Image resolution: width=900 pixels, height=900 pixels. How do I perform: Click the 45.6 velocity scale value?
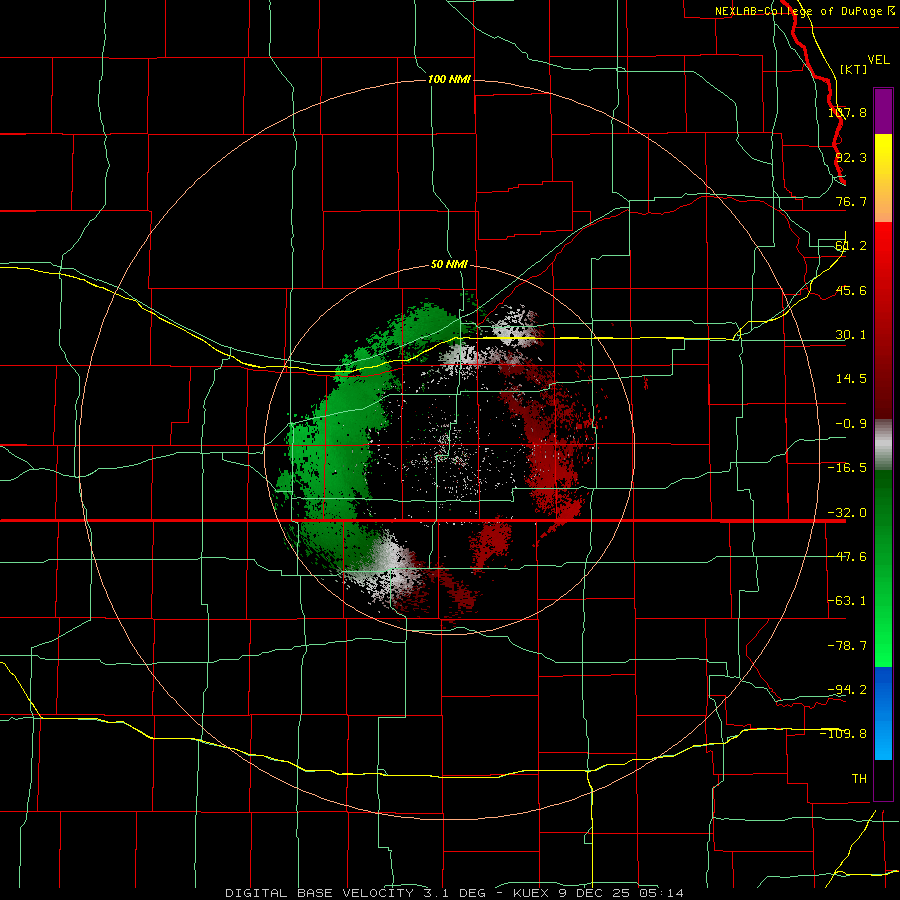point(851,290)
